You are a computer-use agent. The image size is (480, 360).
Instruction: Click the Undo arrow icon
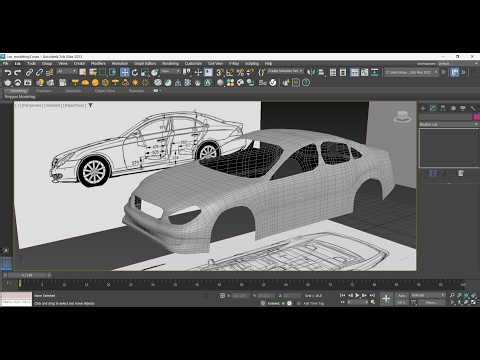click(x=8, y=72)
